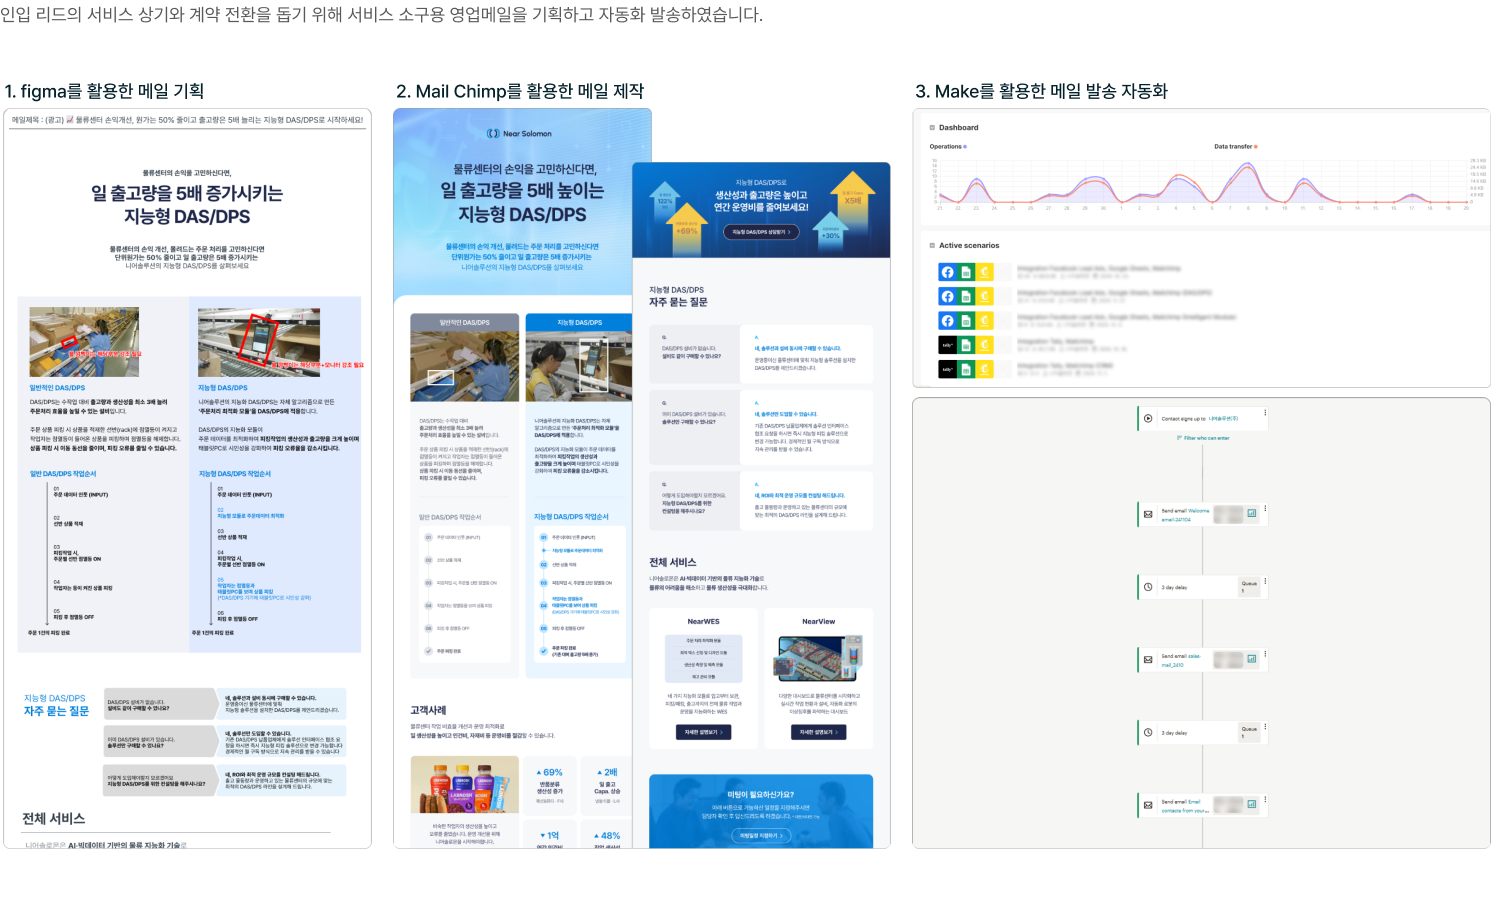Viewport: 1493px width, 923px height.
Task: Click the '나어솔루션(주)' audience link in the signup step
Action: click(1223, 418)
